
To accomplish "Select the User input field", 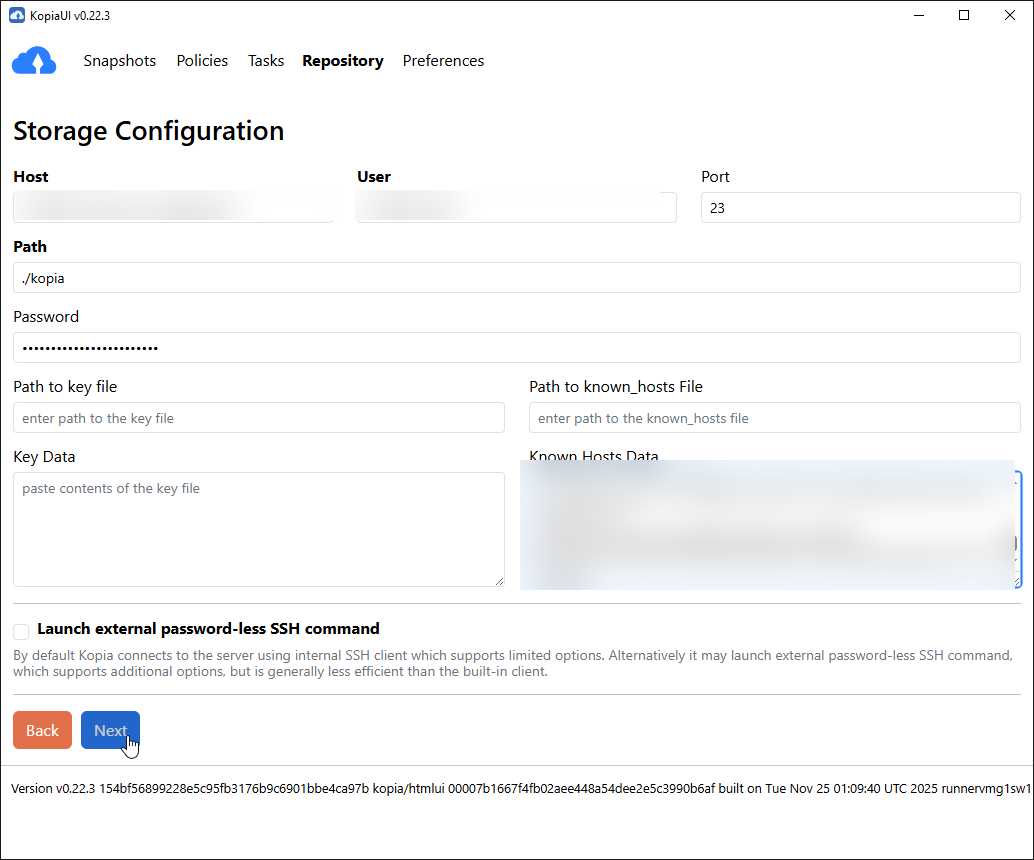I will click(x=515, y=207).
